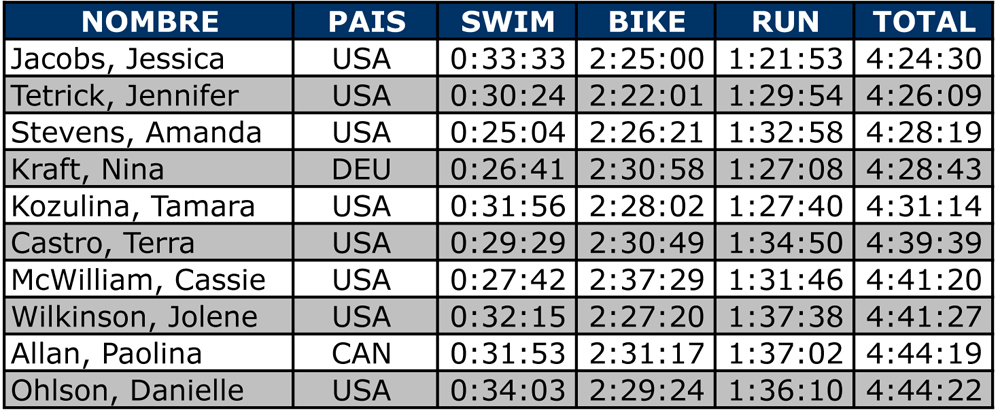Select McWilliam, Cassie total time 4:41:20
Screen dimensions: 1000x413
coord(923,280)
